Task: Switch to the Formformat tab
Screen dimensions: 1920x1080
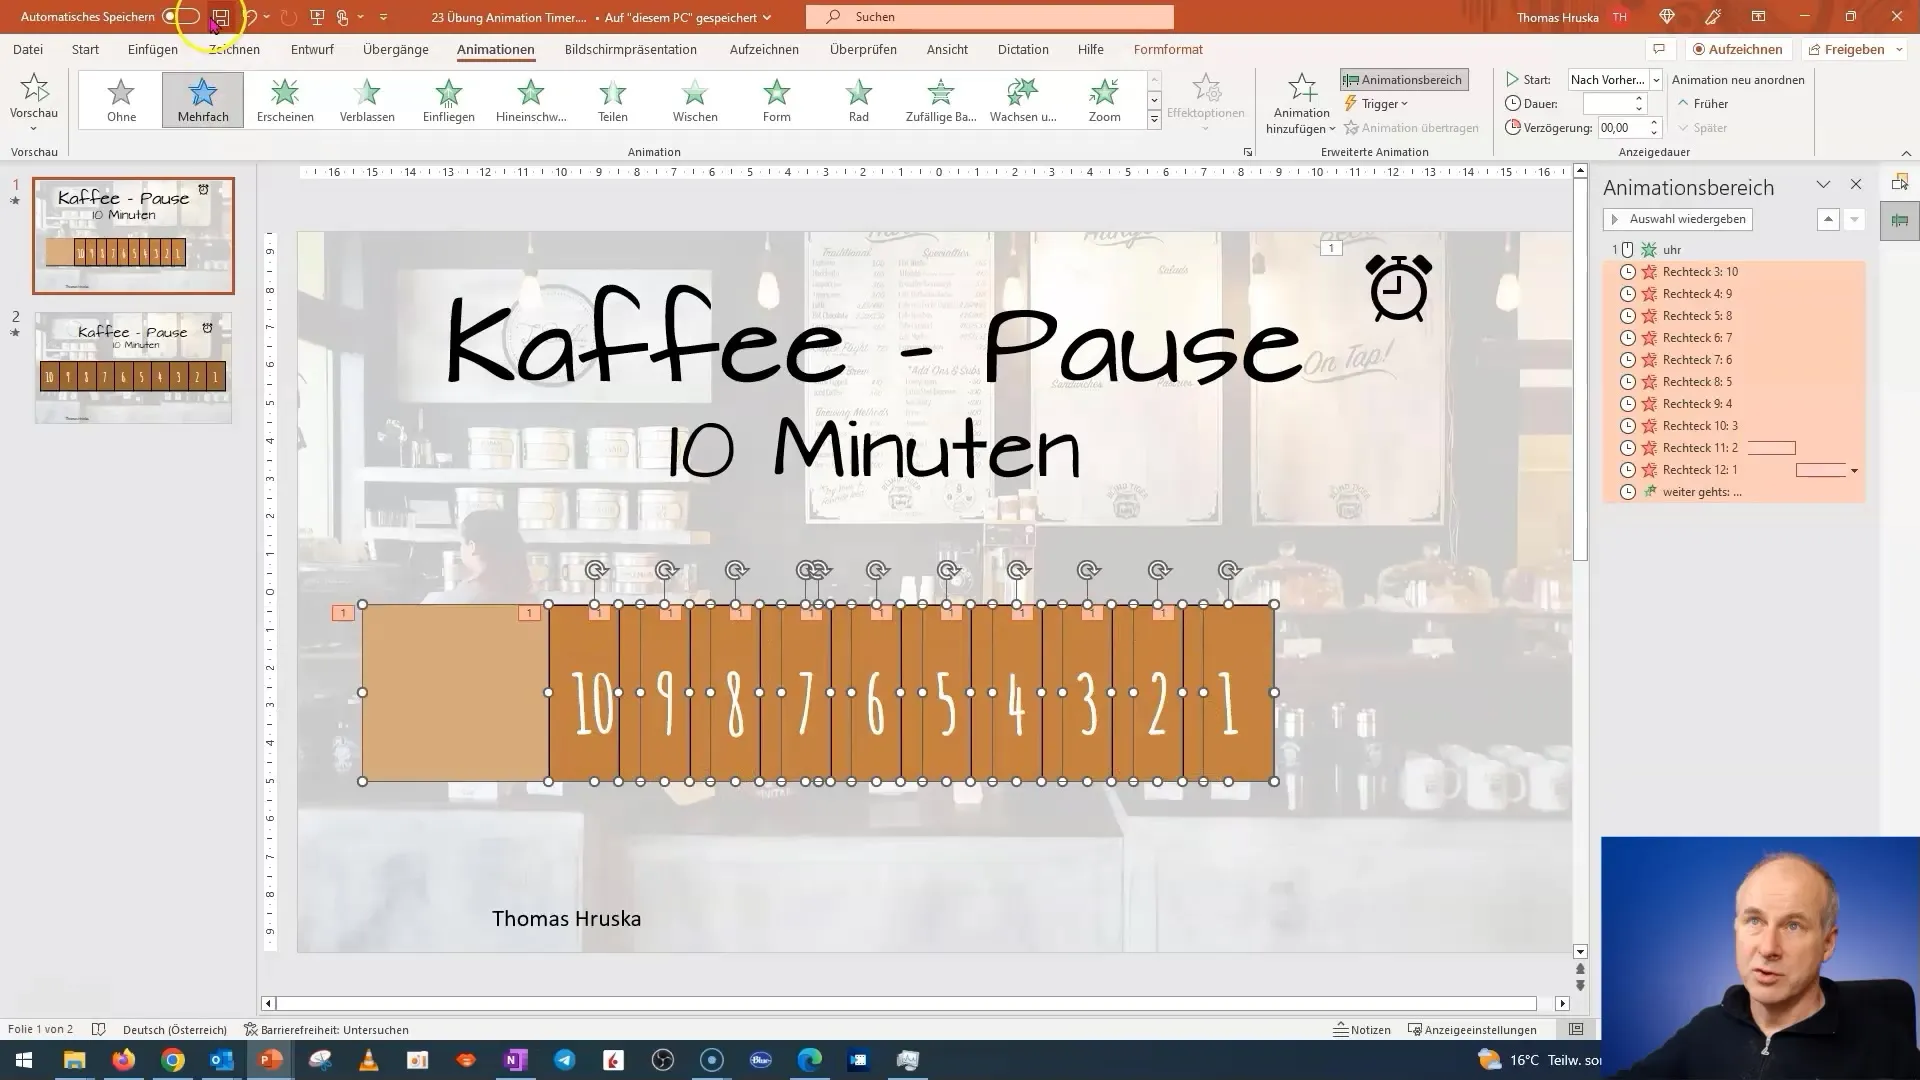Action: tap(1168, 49)
